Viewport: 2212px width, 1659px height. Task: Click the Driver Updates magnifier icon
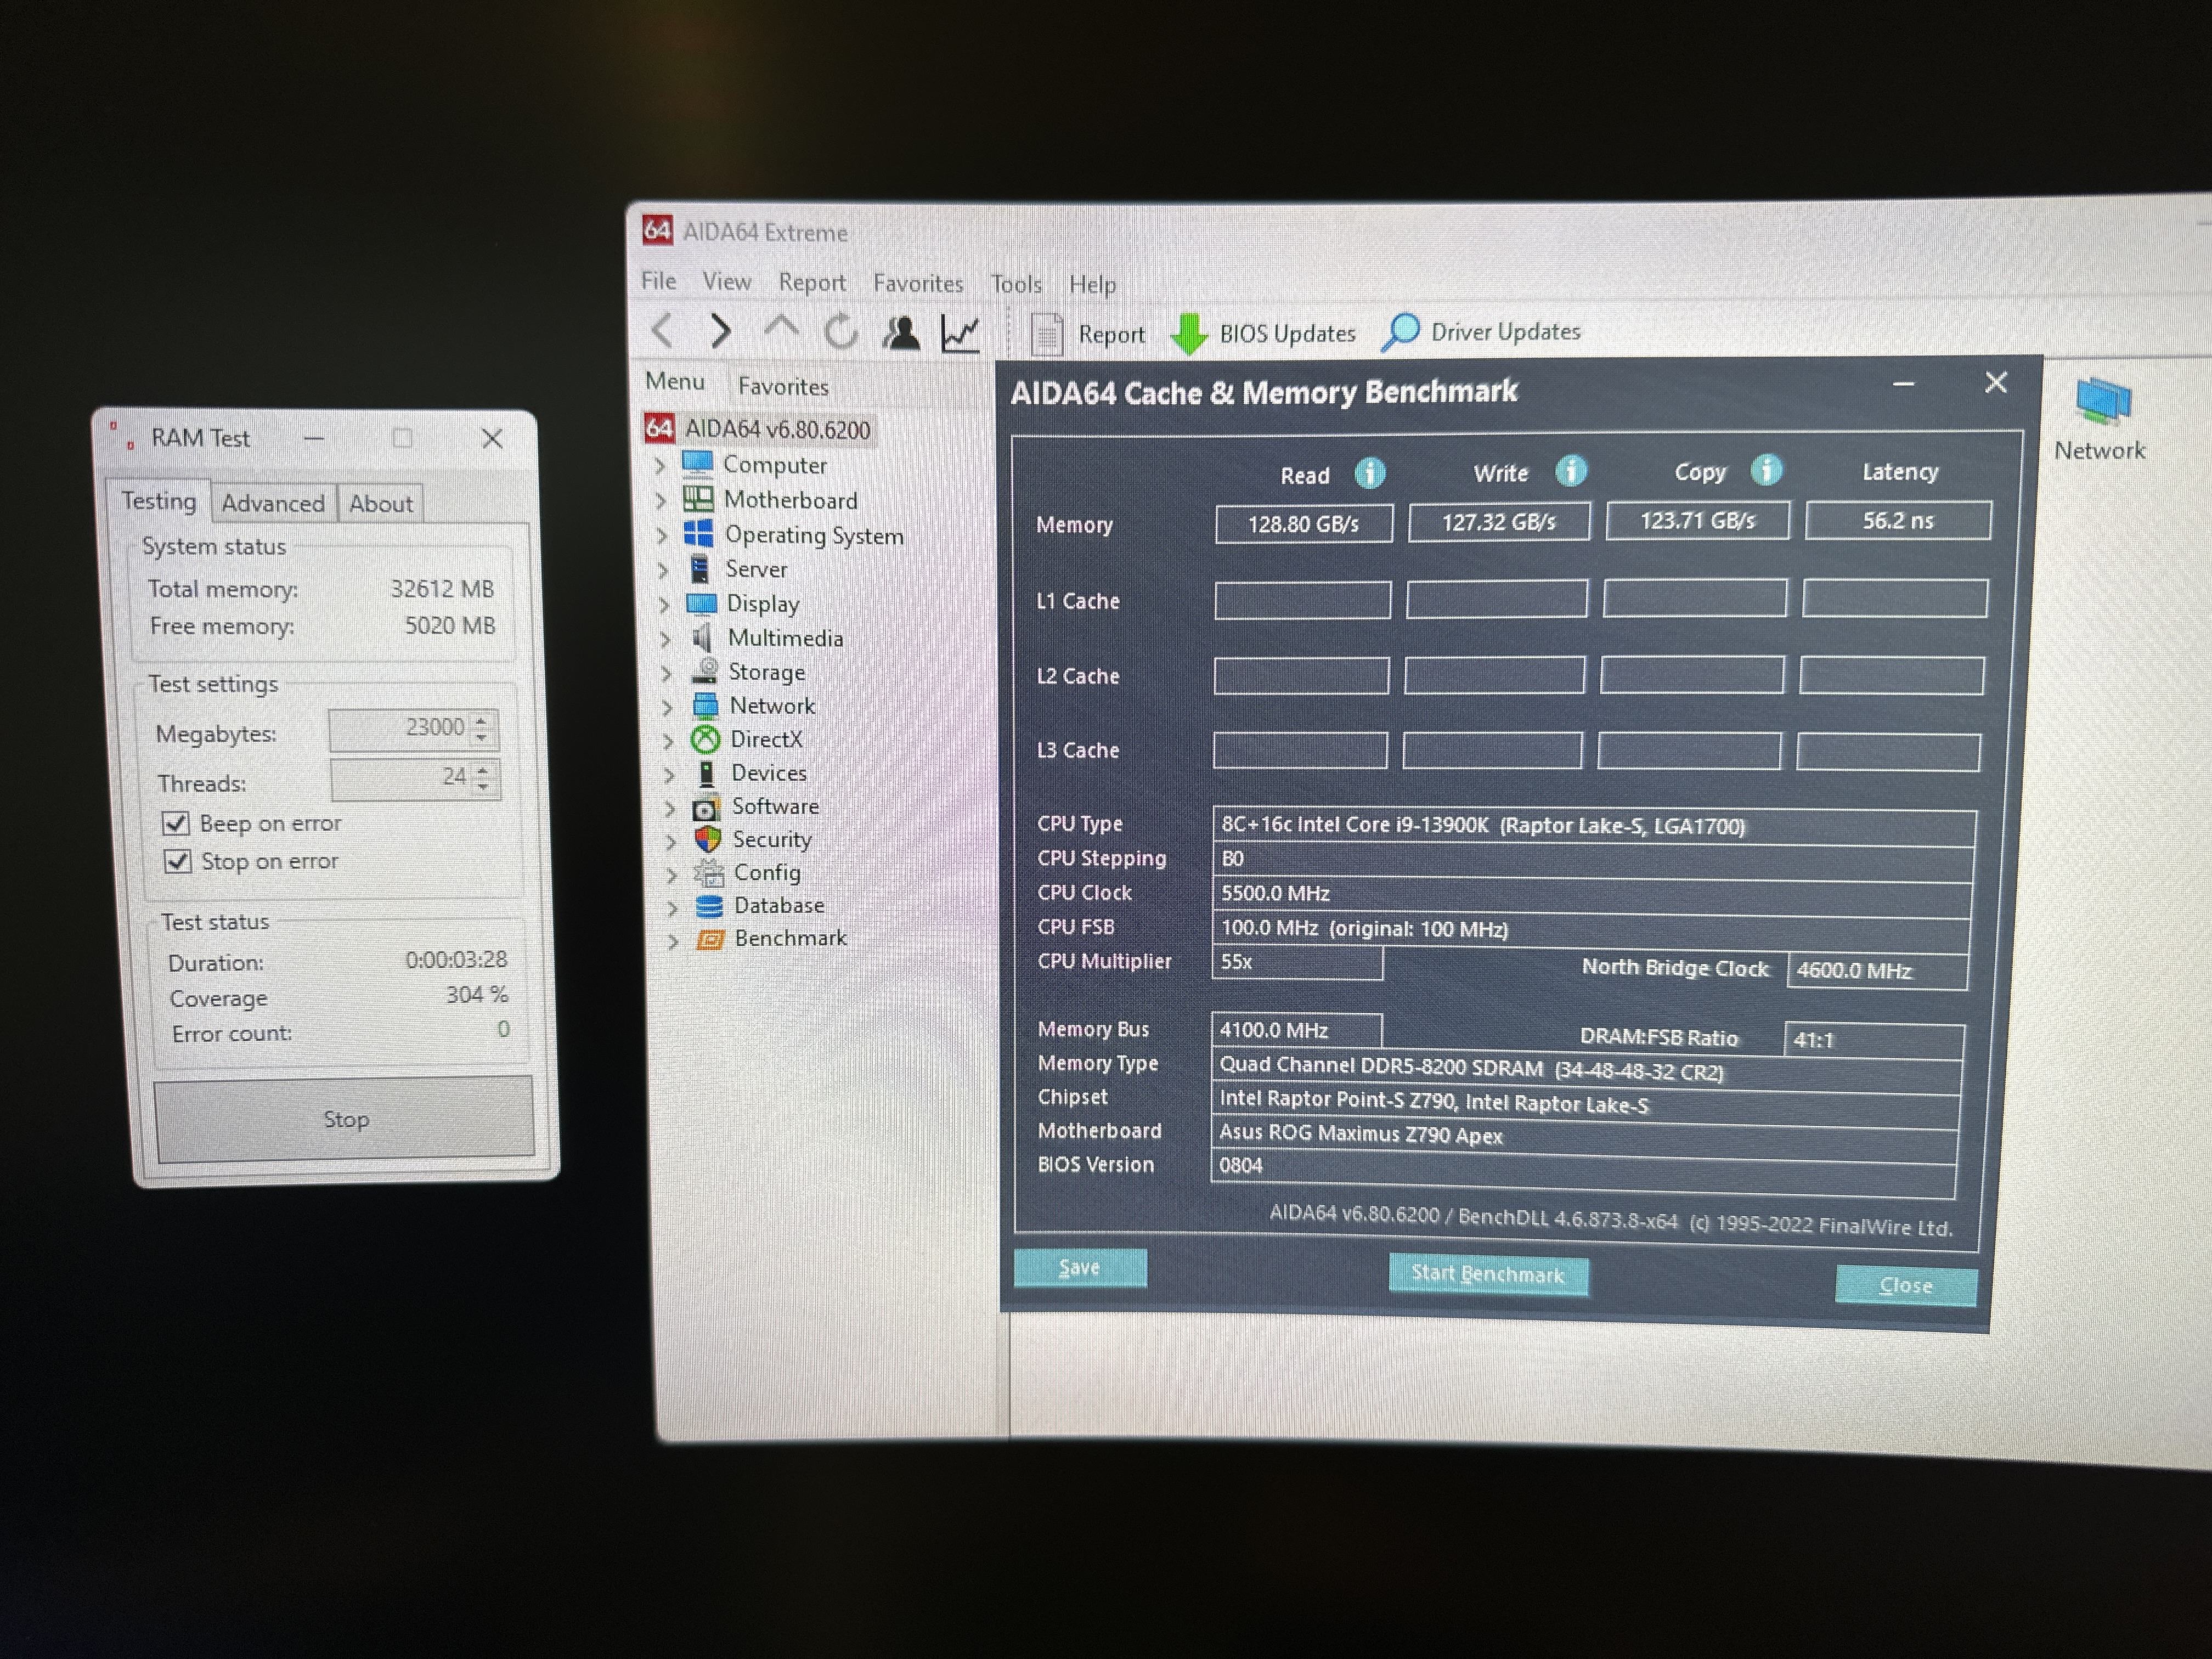click(x=1400, y=332)
